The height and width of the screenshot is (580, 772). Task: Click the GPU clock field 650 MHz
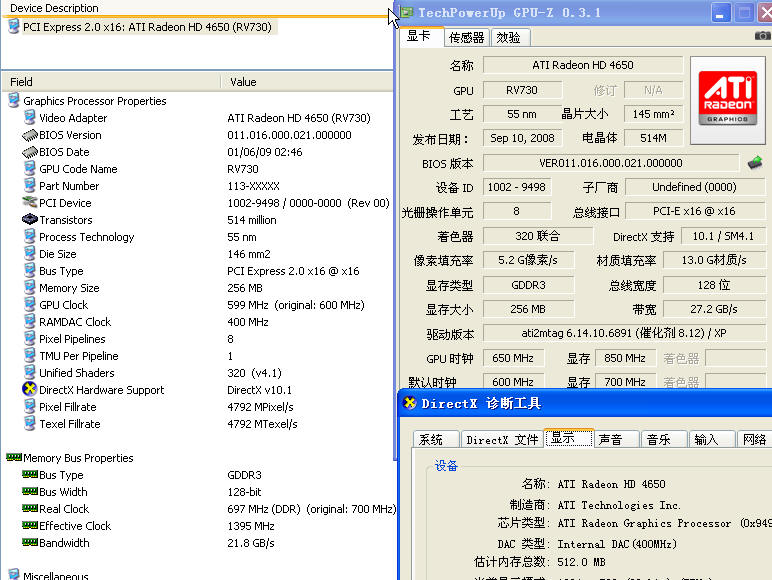(x=514, y=358)
